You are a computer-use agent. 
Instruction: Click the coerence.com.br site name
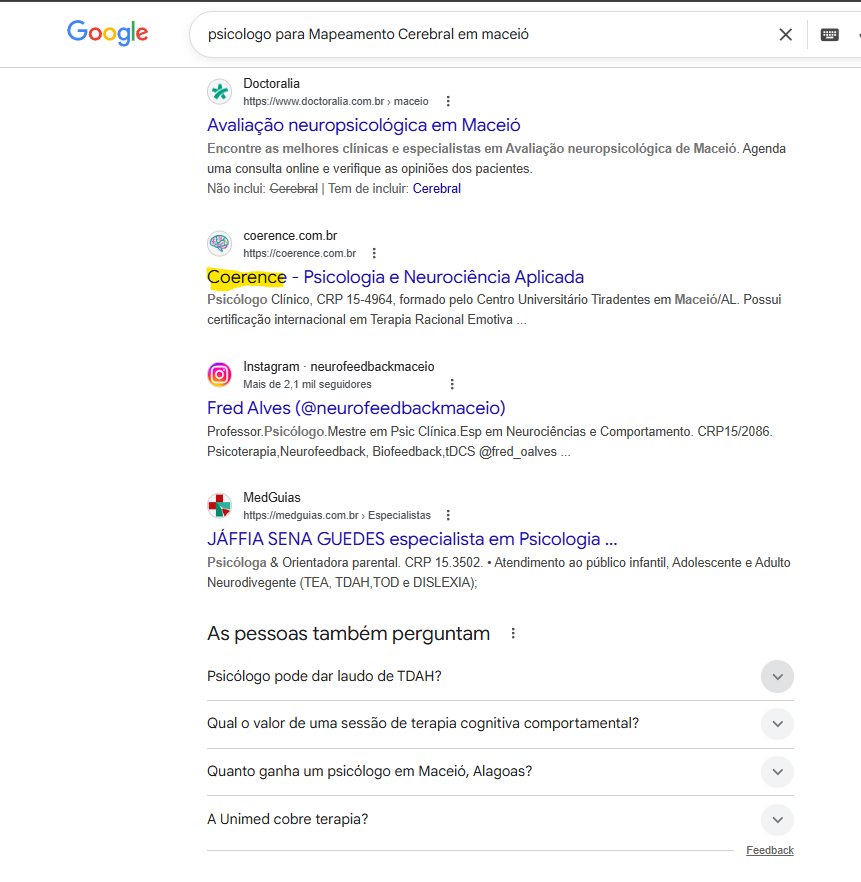tap(290, 235)
